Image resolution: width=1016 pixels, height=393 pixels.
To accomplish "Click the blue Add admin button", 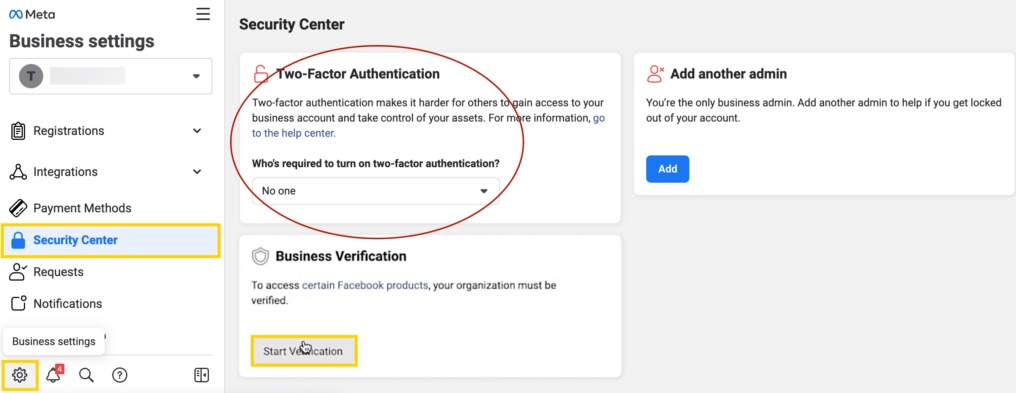I will (667, 169).
